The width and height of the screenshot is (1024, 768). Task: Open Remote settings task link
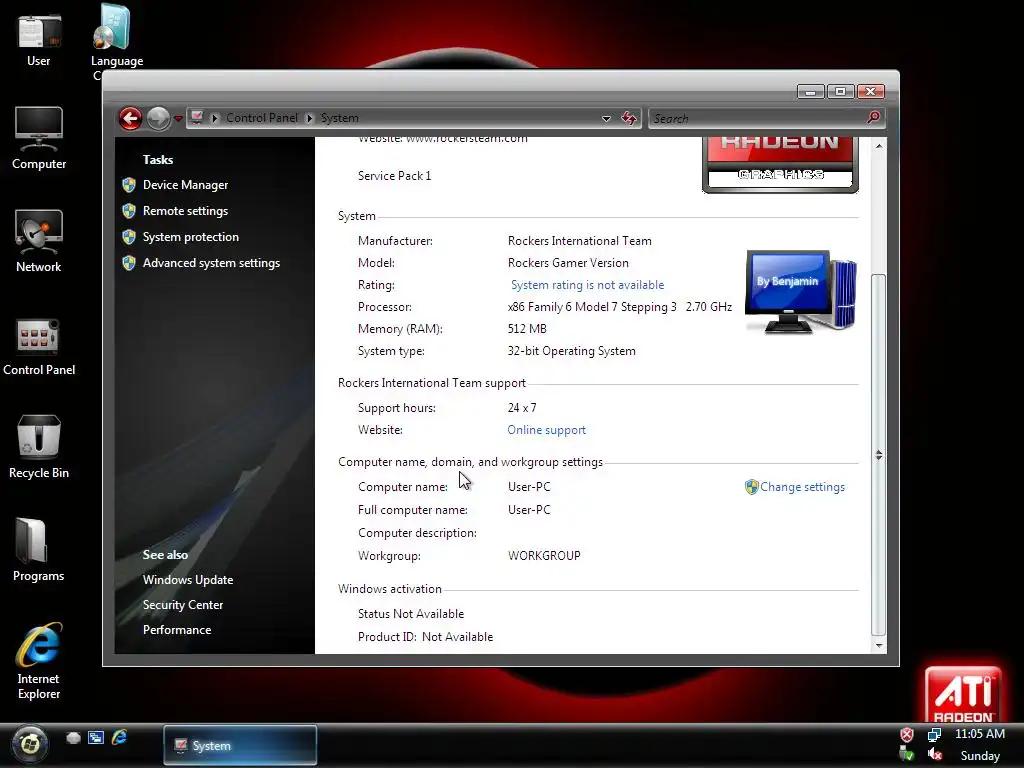coord(185,211)
